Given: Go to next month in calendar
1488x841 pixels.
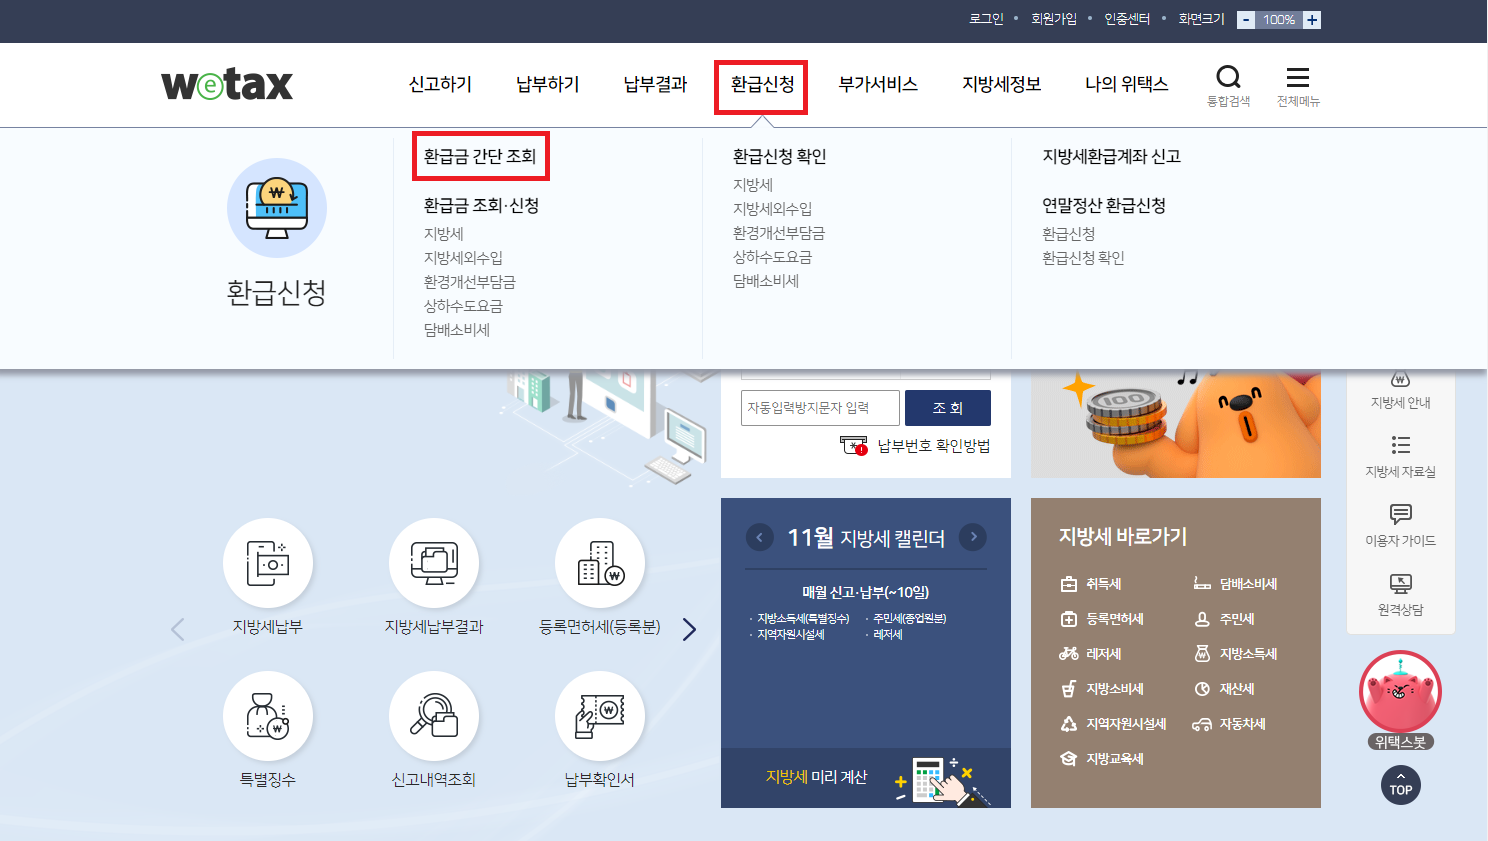Looking at the screenshot, I should pyautogui.click(x=973, y=537).
